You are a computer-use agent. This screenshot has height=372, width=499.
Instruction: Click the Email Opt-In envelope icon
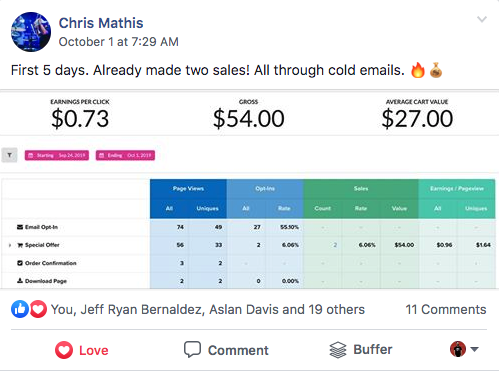coord(20,227)
